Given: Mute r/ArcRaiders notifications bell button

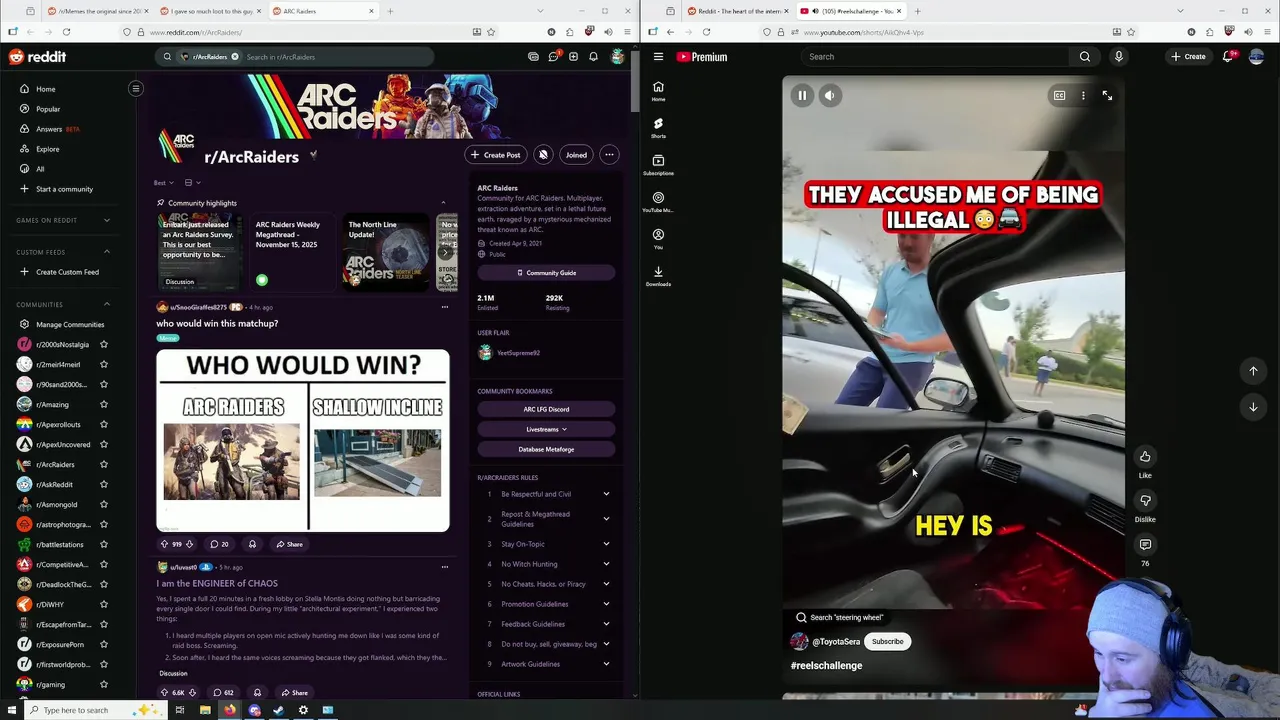Looking at the screenshot, I should coord(543,155).
